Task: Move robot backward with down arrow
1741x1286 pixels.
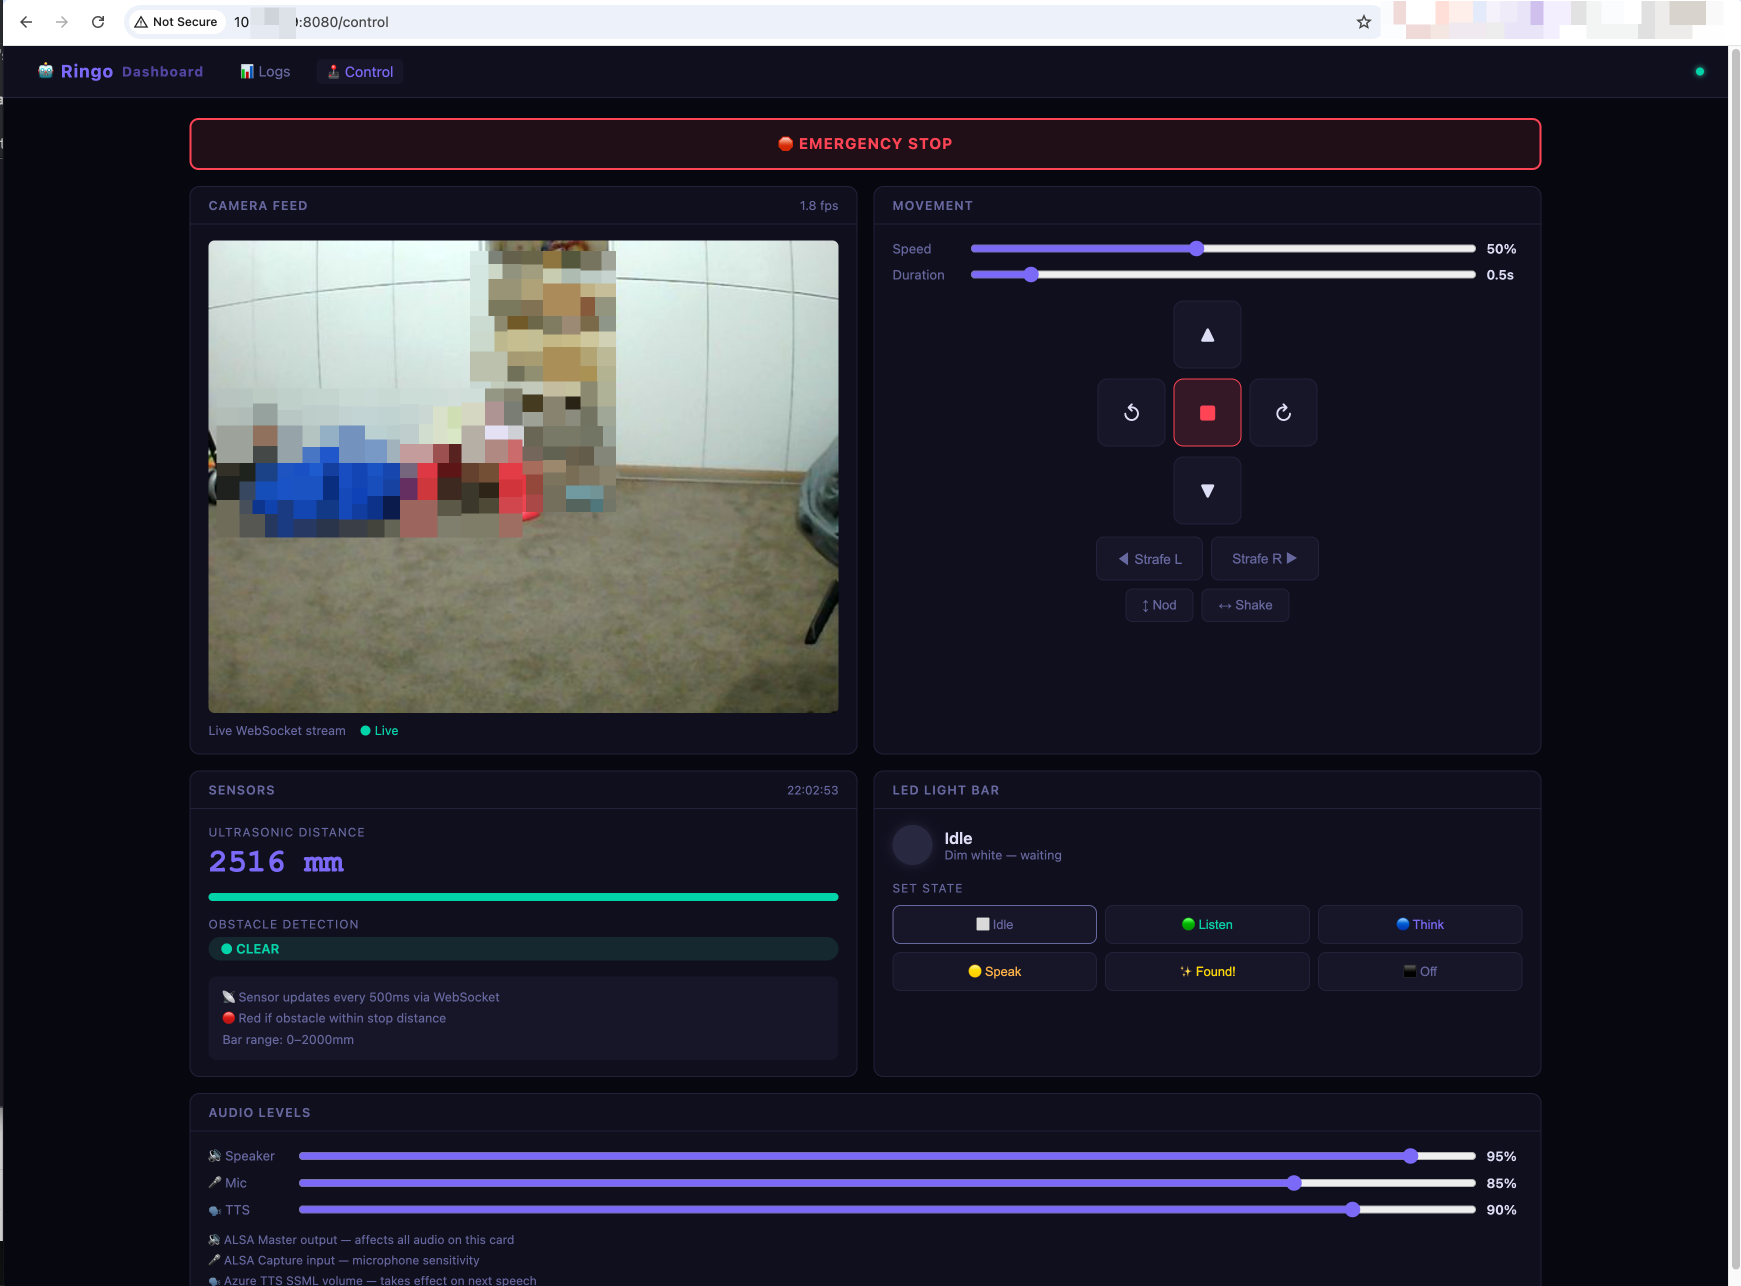Action: click(x=1207, y=491)
